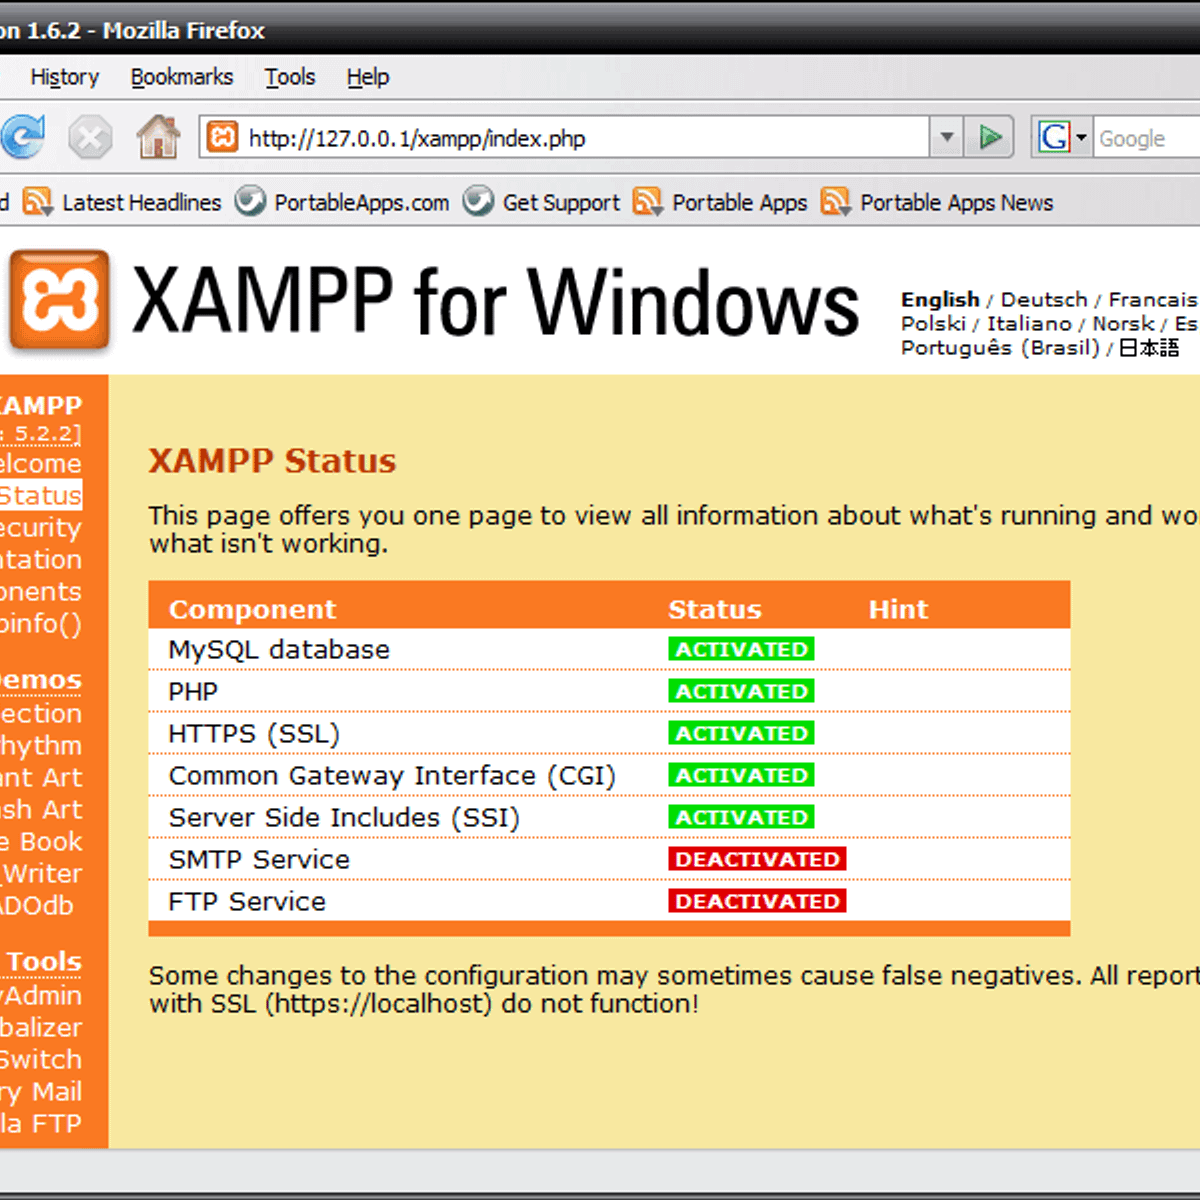Click the Google search box

[x=1148, y=138]
